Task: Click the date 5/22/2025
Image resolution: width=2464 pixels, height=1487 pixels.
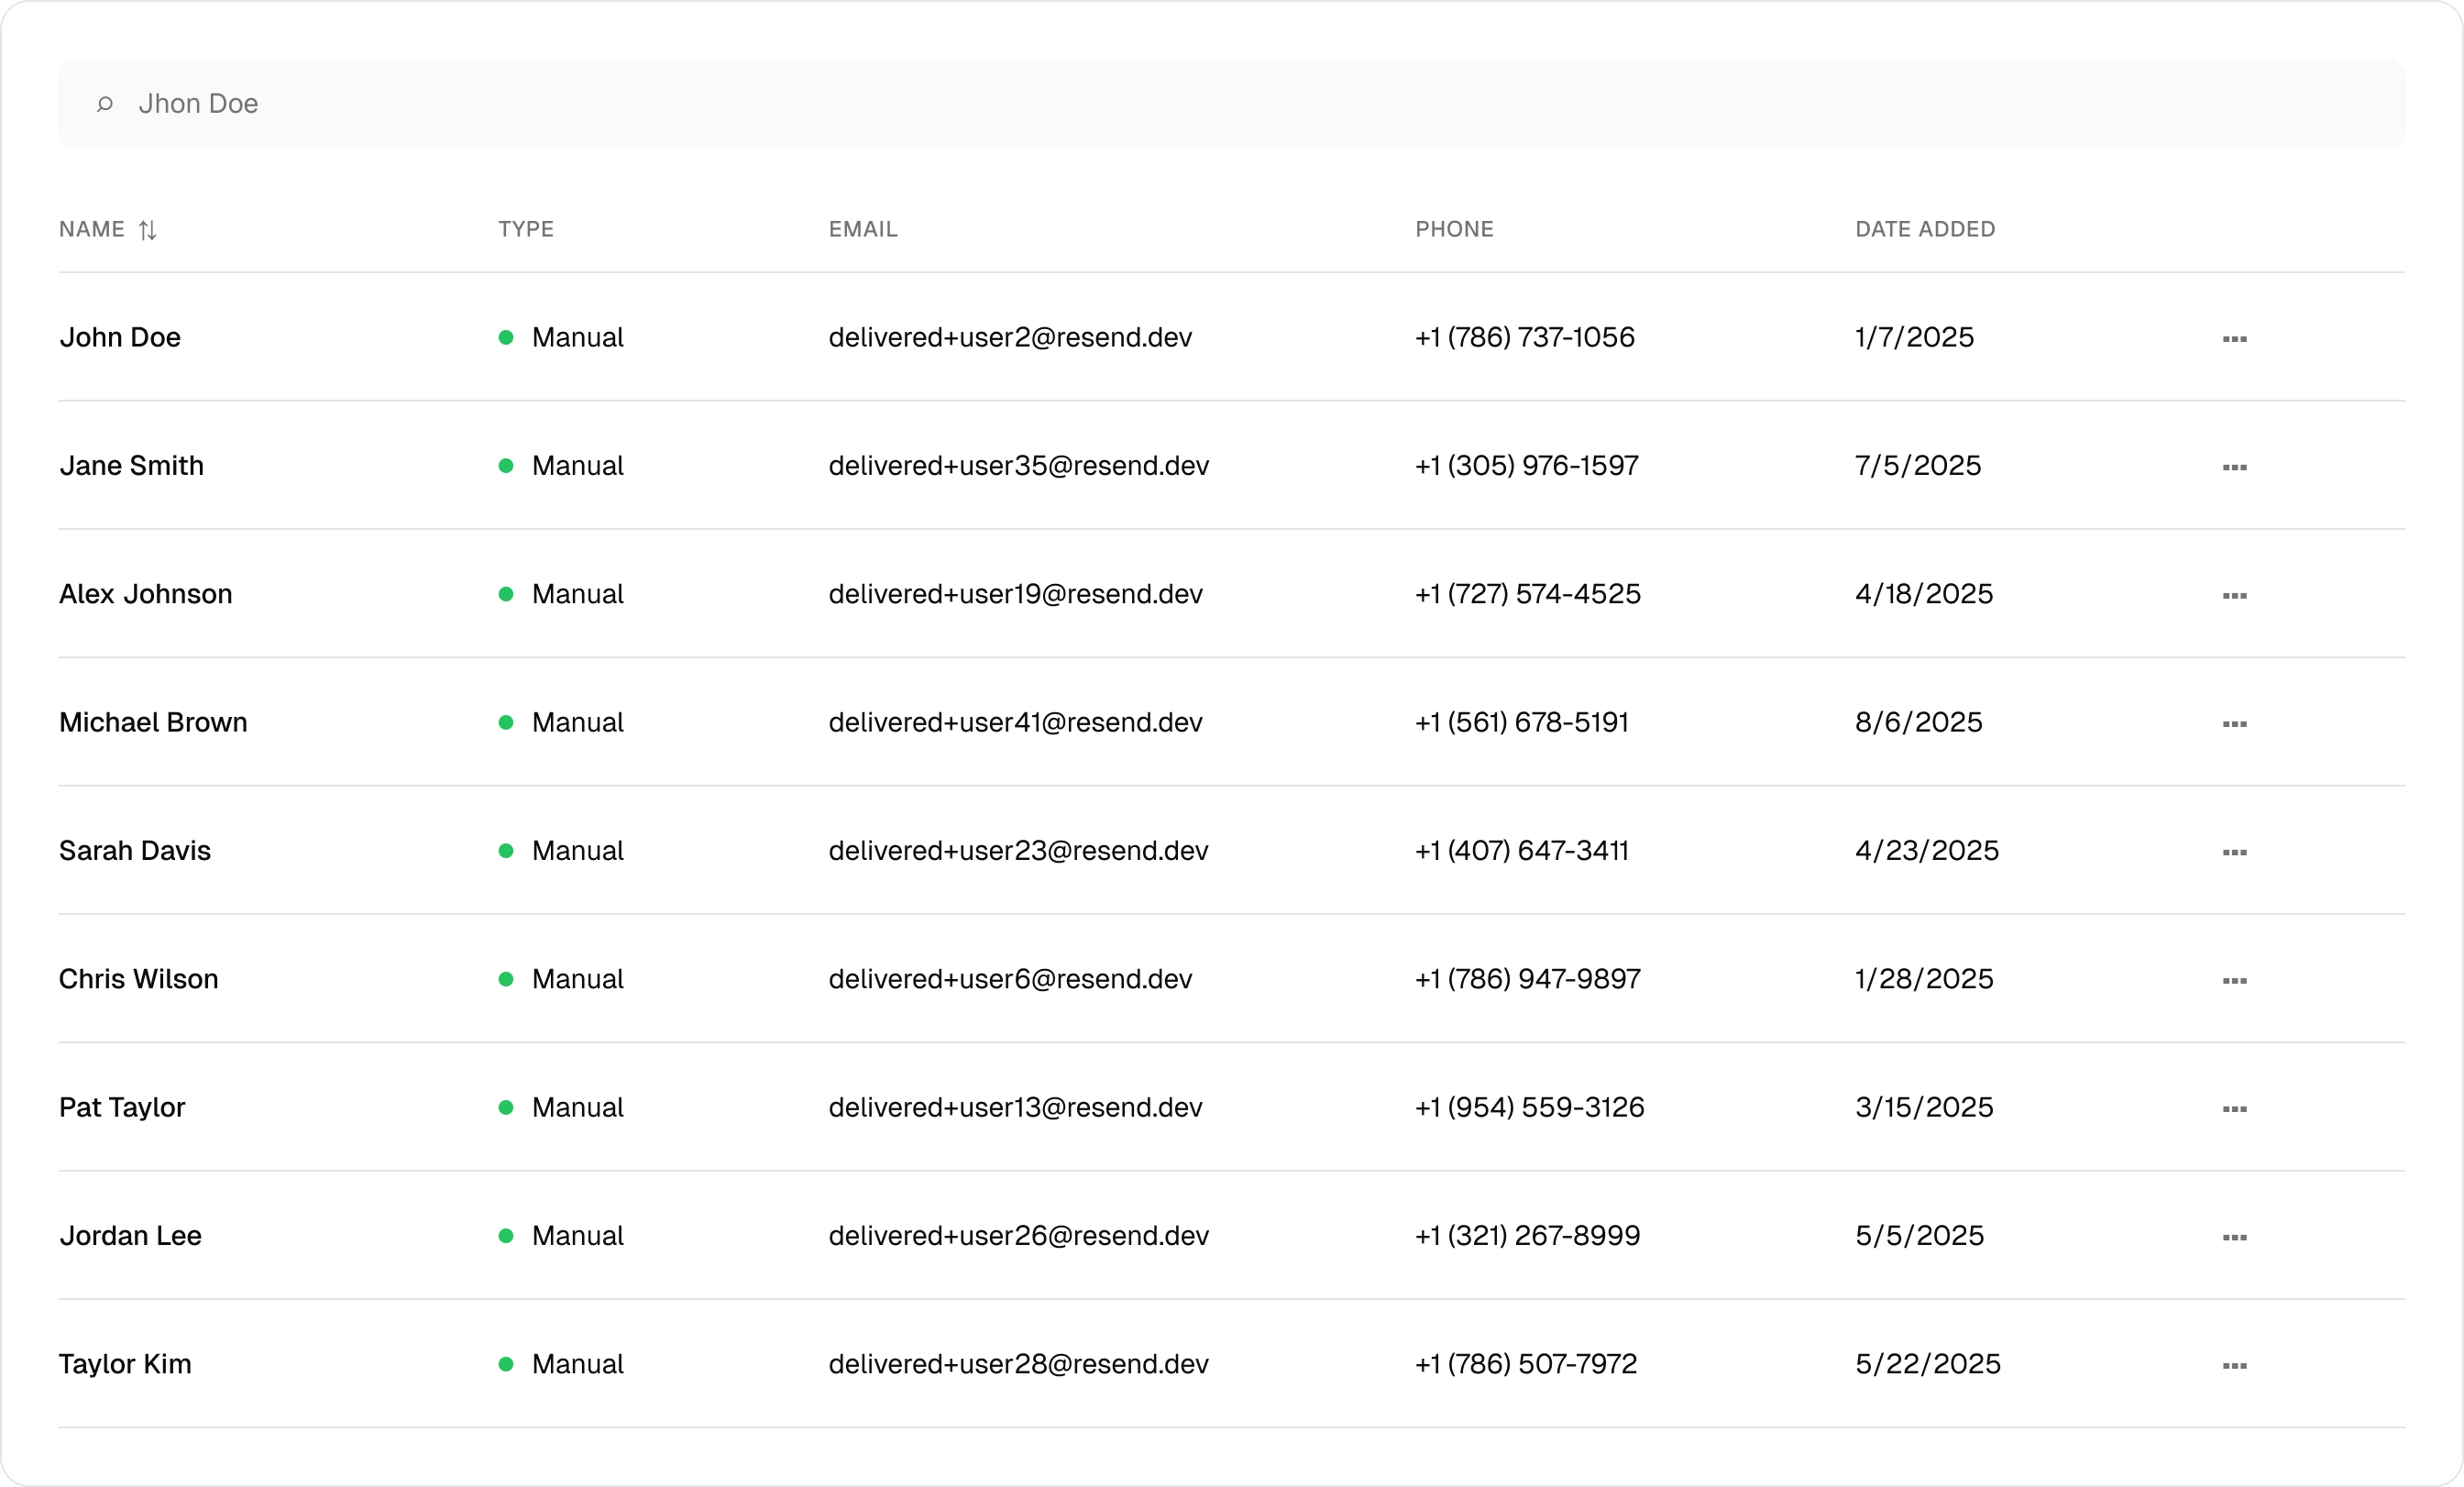Action: (x=1928, y=1364)
